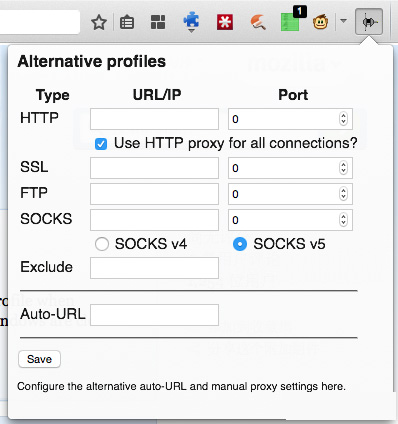398x424 pixels.
Task: Focus the HTTP URL/IP input field
Action: pos(154,119)
